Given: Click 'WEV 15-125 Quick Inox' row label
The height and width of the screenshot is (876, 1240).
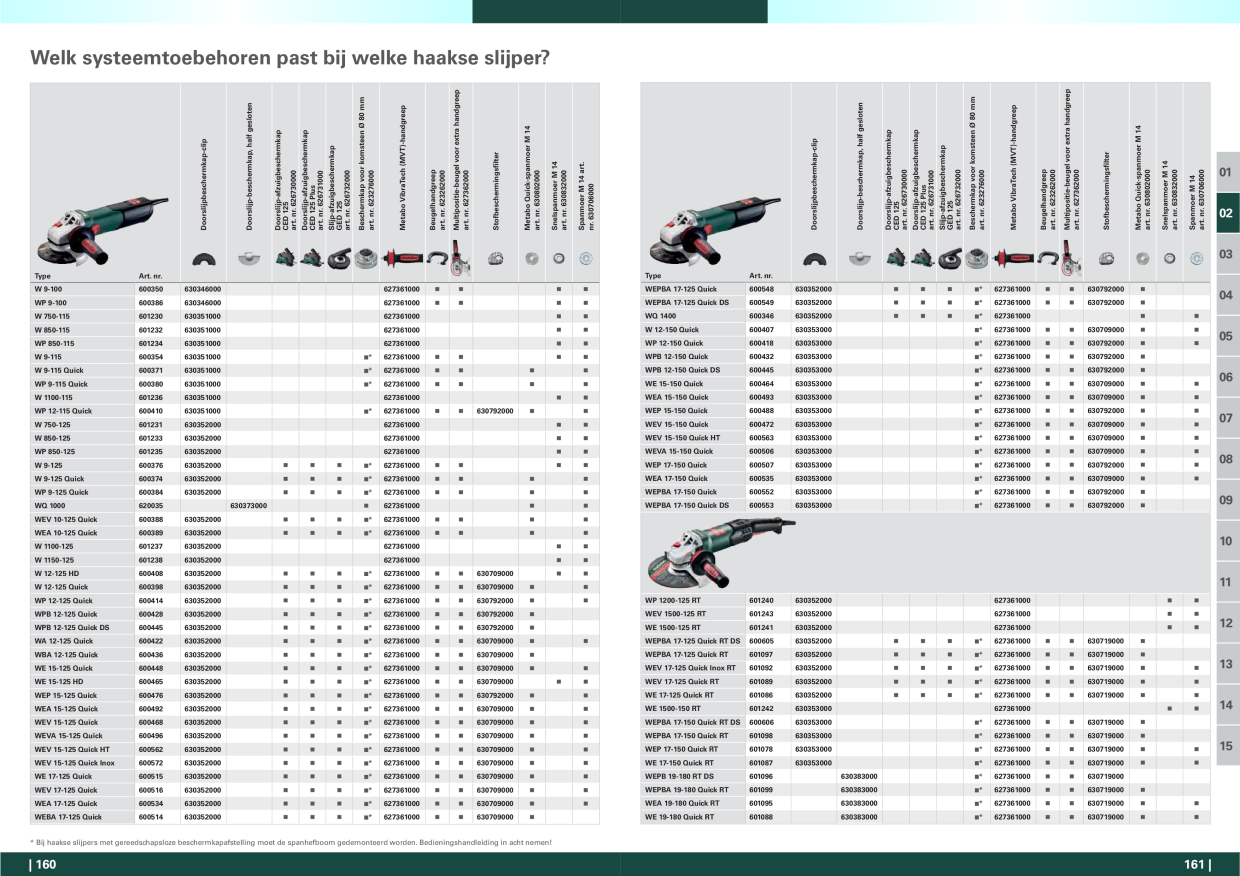Looking at the screenshot, I should click(75, 763).
